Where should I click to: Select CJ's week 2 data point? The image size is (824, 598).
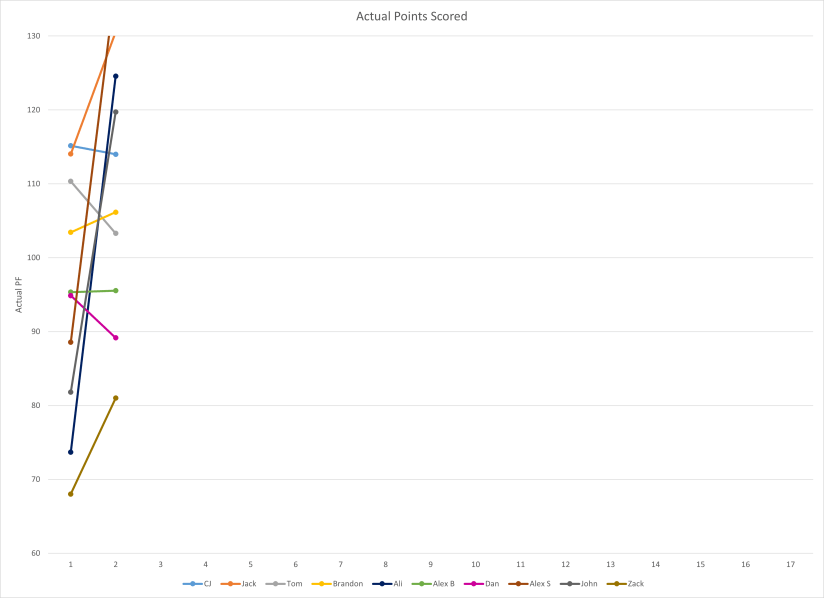click(x=116, y=154)
